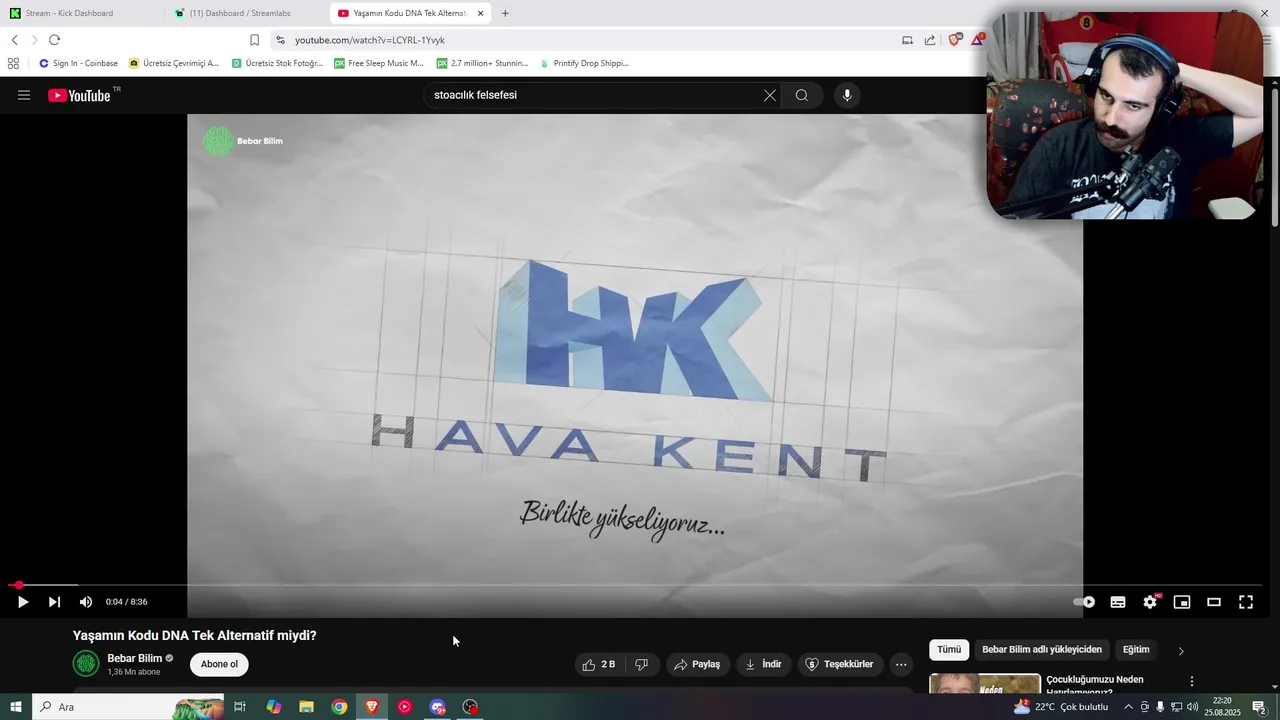
Task: Open the Çocukluğumuzu Neden Hatırlamıyoruz title link
Action: click(x=1095, y=685)
